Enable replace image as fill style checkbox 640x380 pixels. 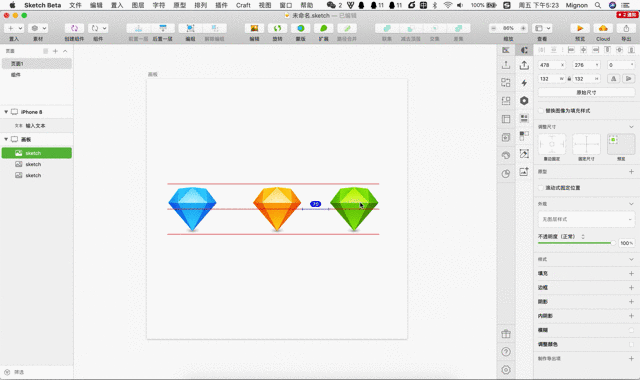point(541,111)
